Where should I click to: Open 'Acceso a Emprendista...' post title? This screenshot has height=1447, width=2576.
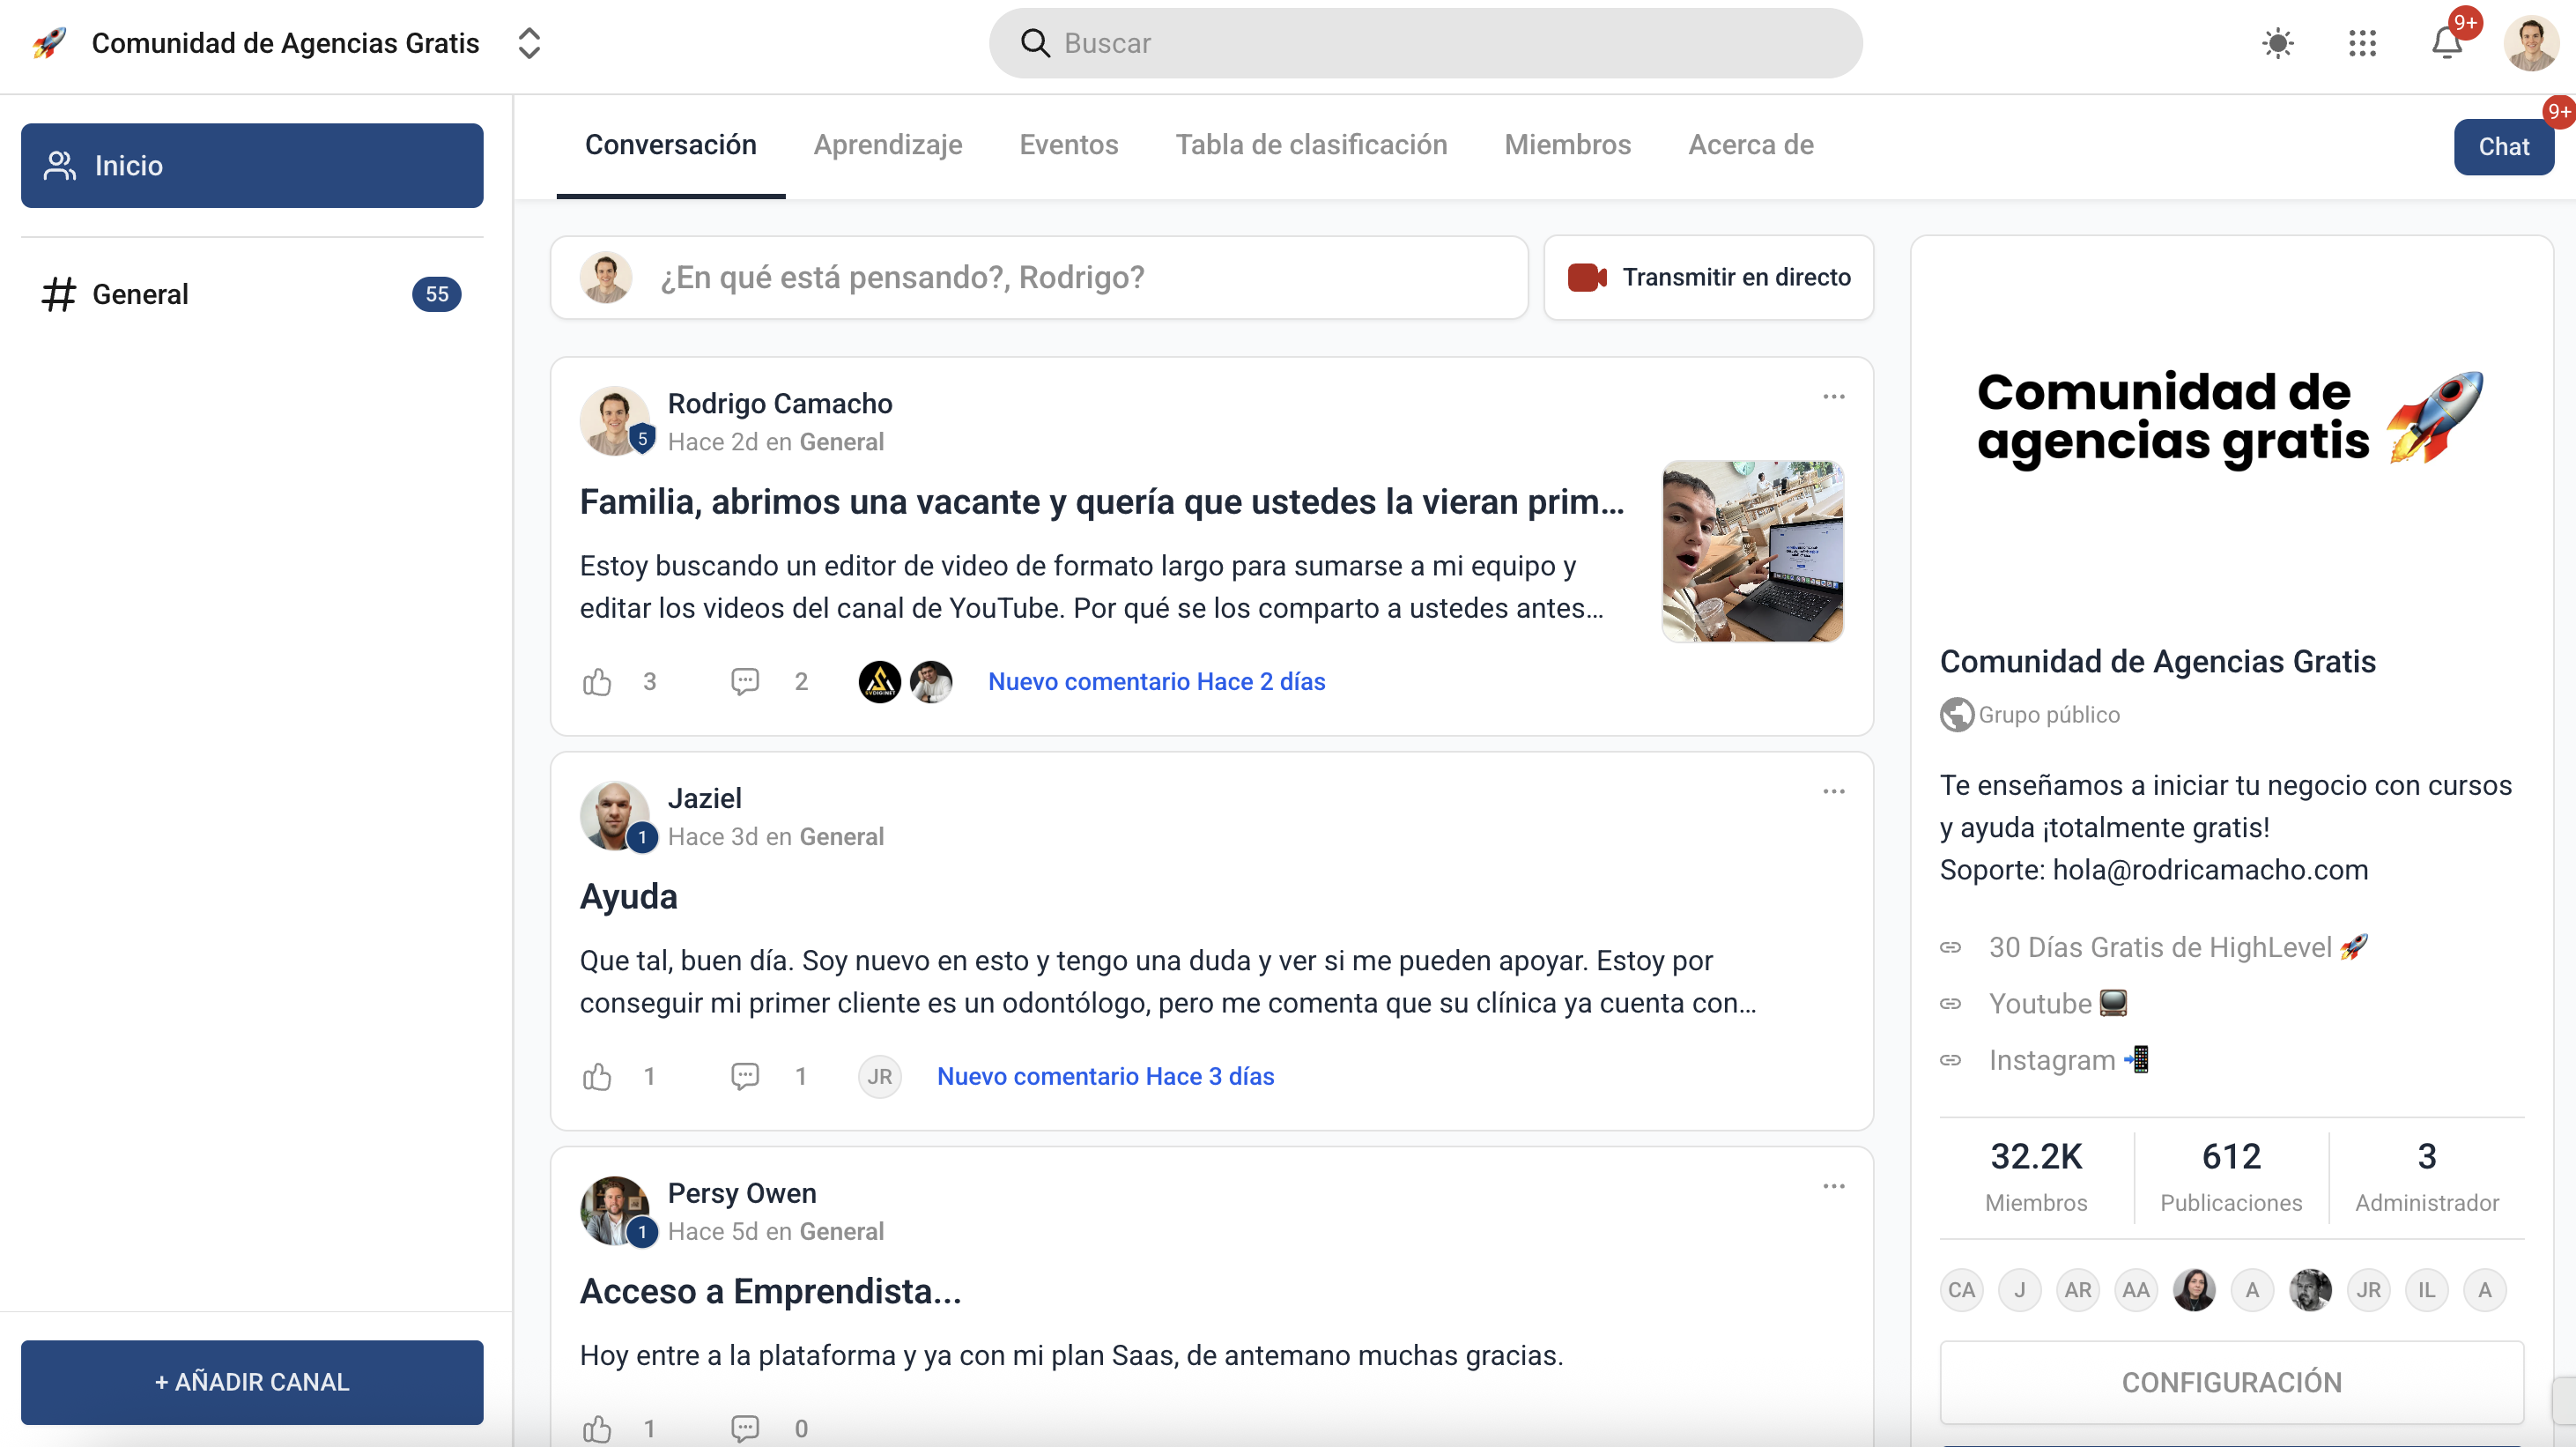pos(770,1291)
